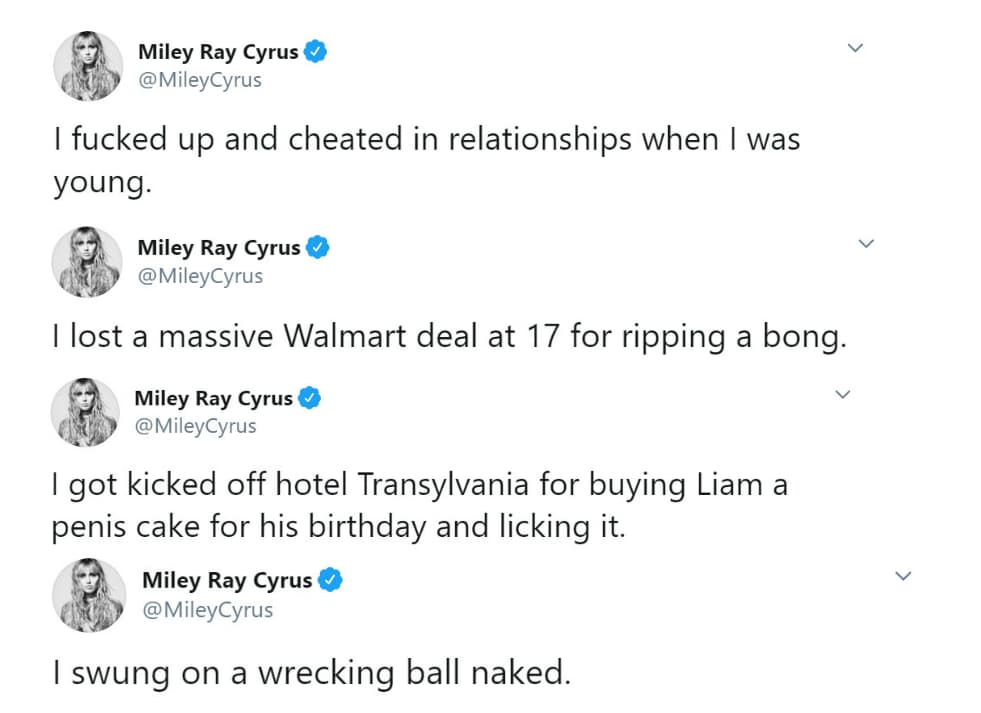Click Miley Ray Cyrus name on cheated-in-relationships tweet
This screenshot has height=713, width=981.
218,53
